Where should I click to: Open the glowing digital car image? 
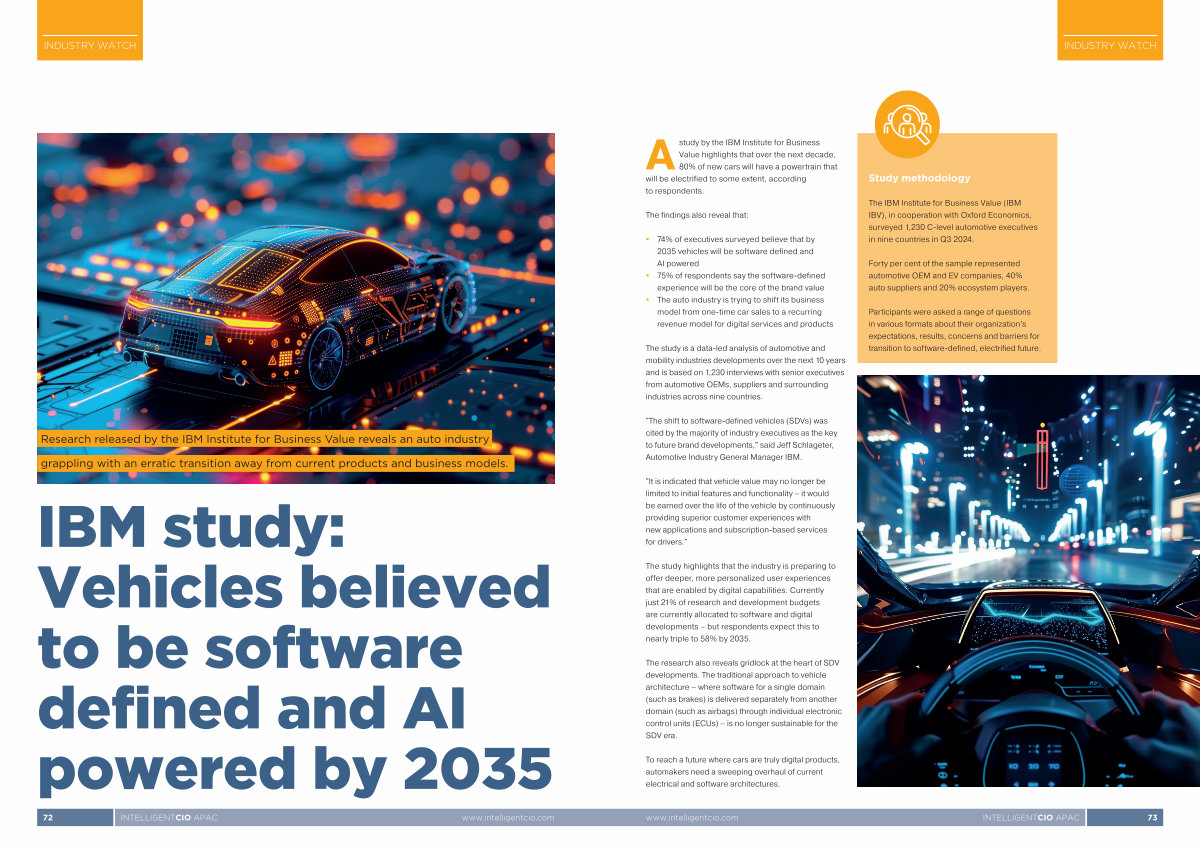pos(296,308)
